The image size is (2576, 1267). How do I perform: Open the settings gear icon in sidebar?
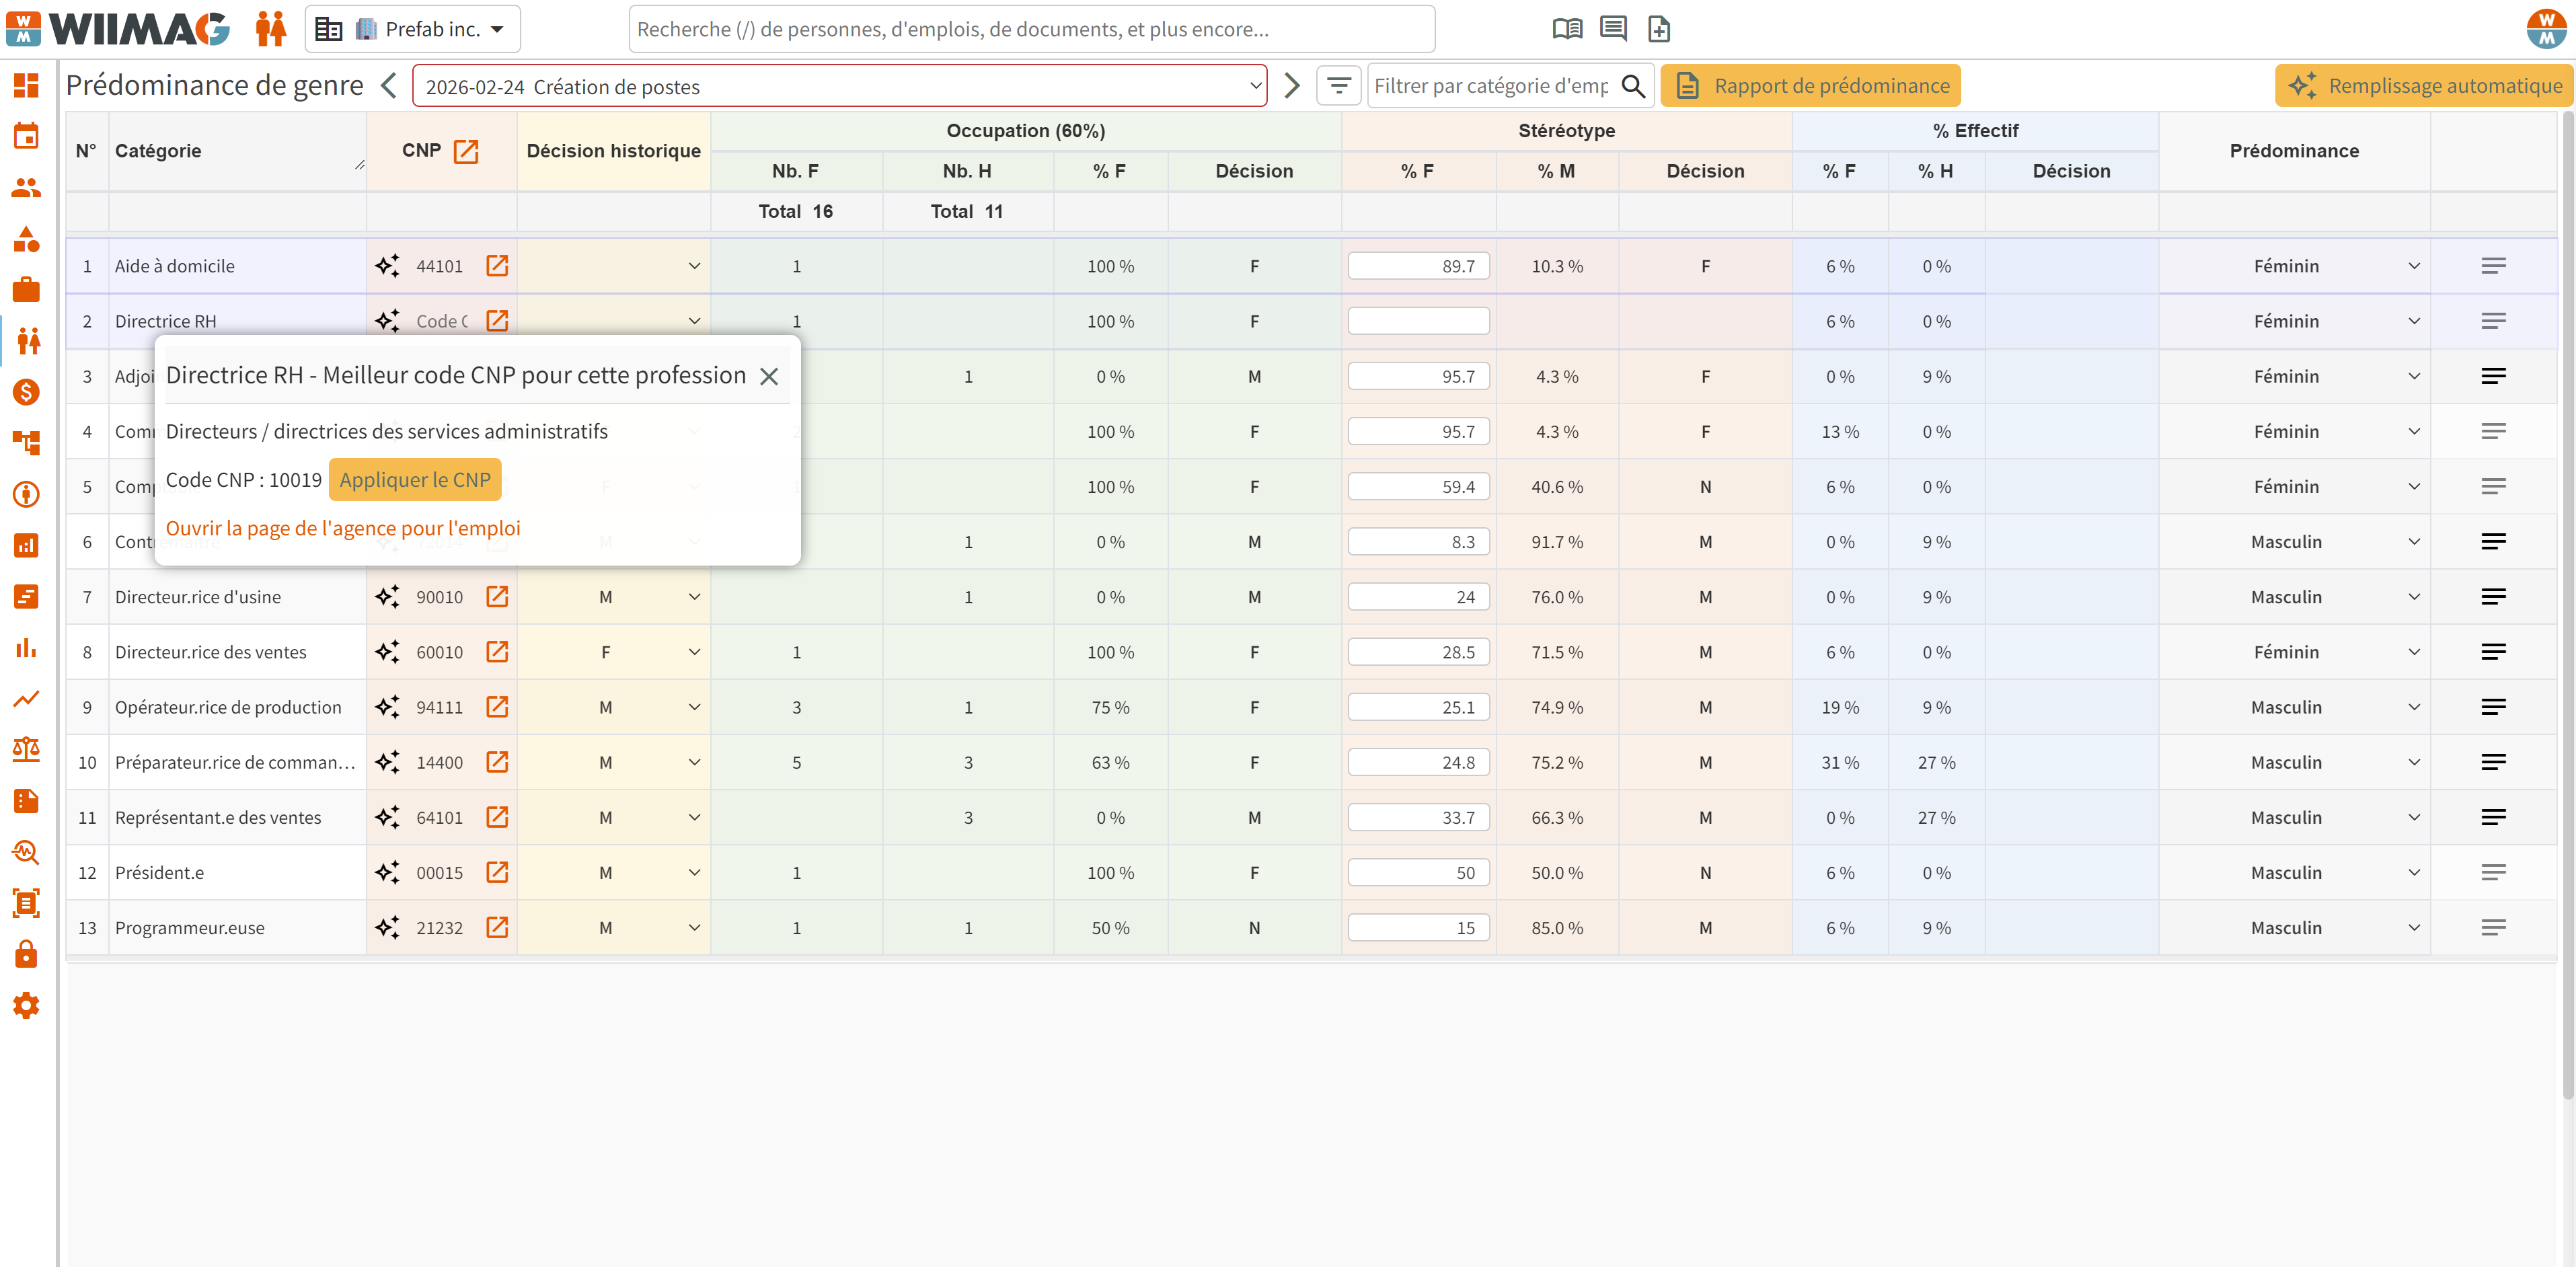(26, 1005)
